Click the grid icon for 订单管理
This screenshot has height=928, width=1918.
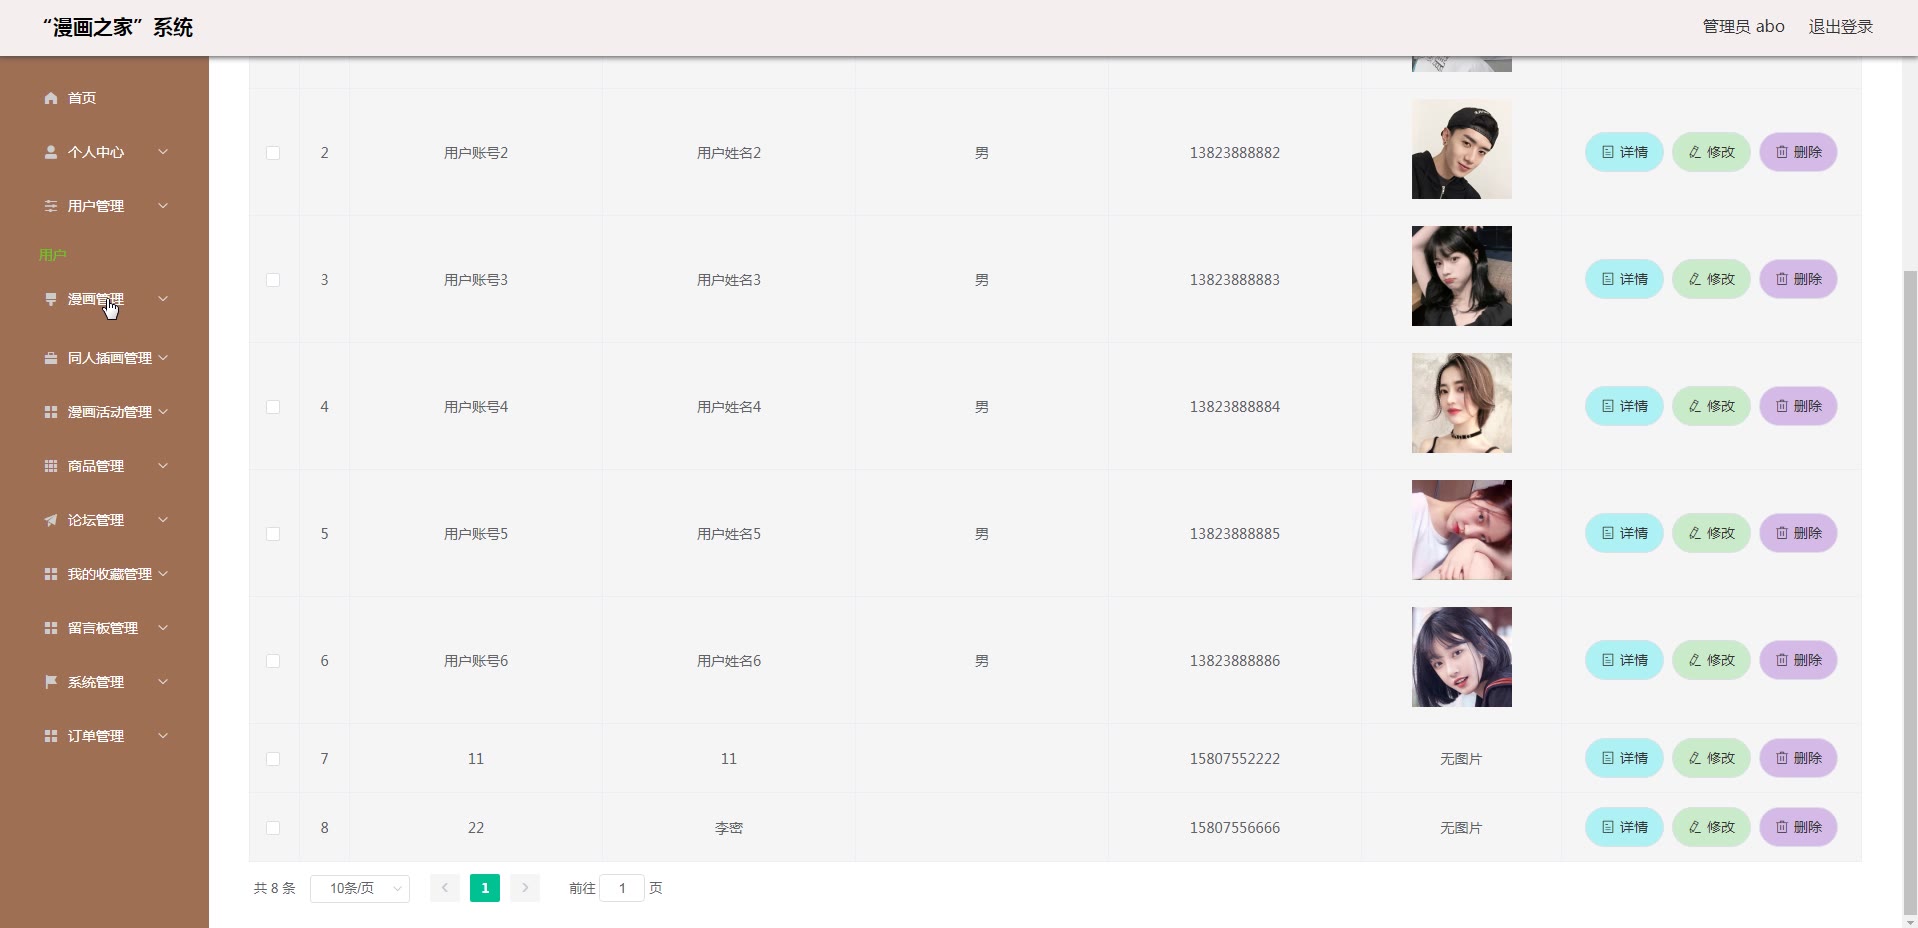pyautogui.click(x=51, y=736)
